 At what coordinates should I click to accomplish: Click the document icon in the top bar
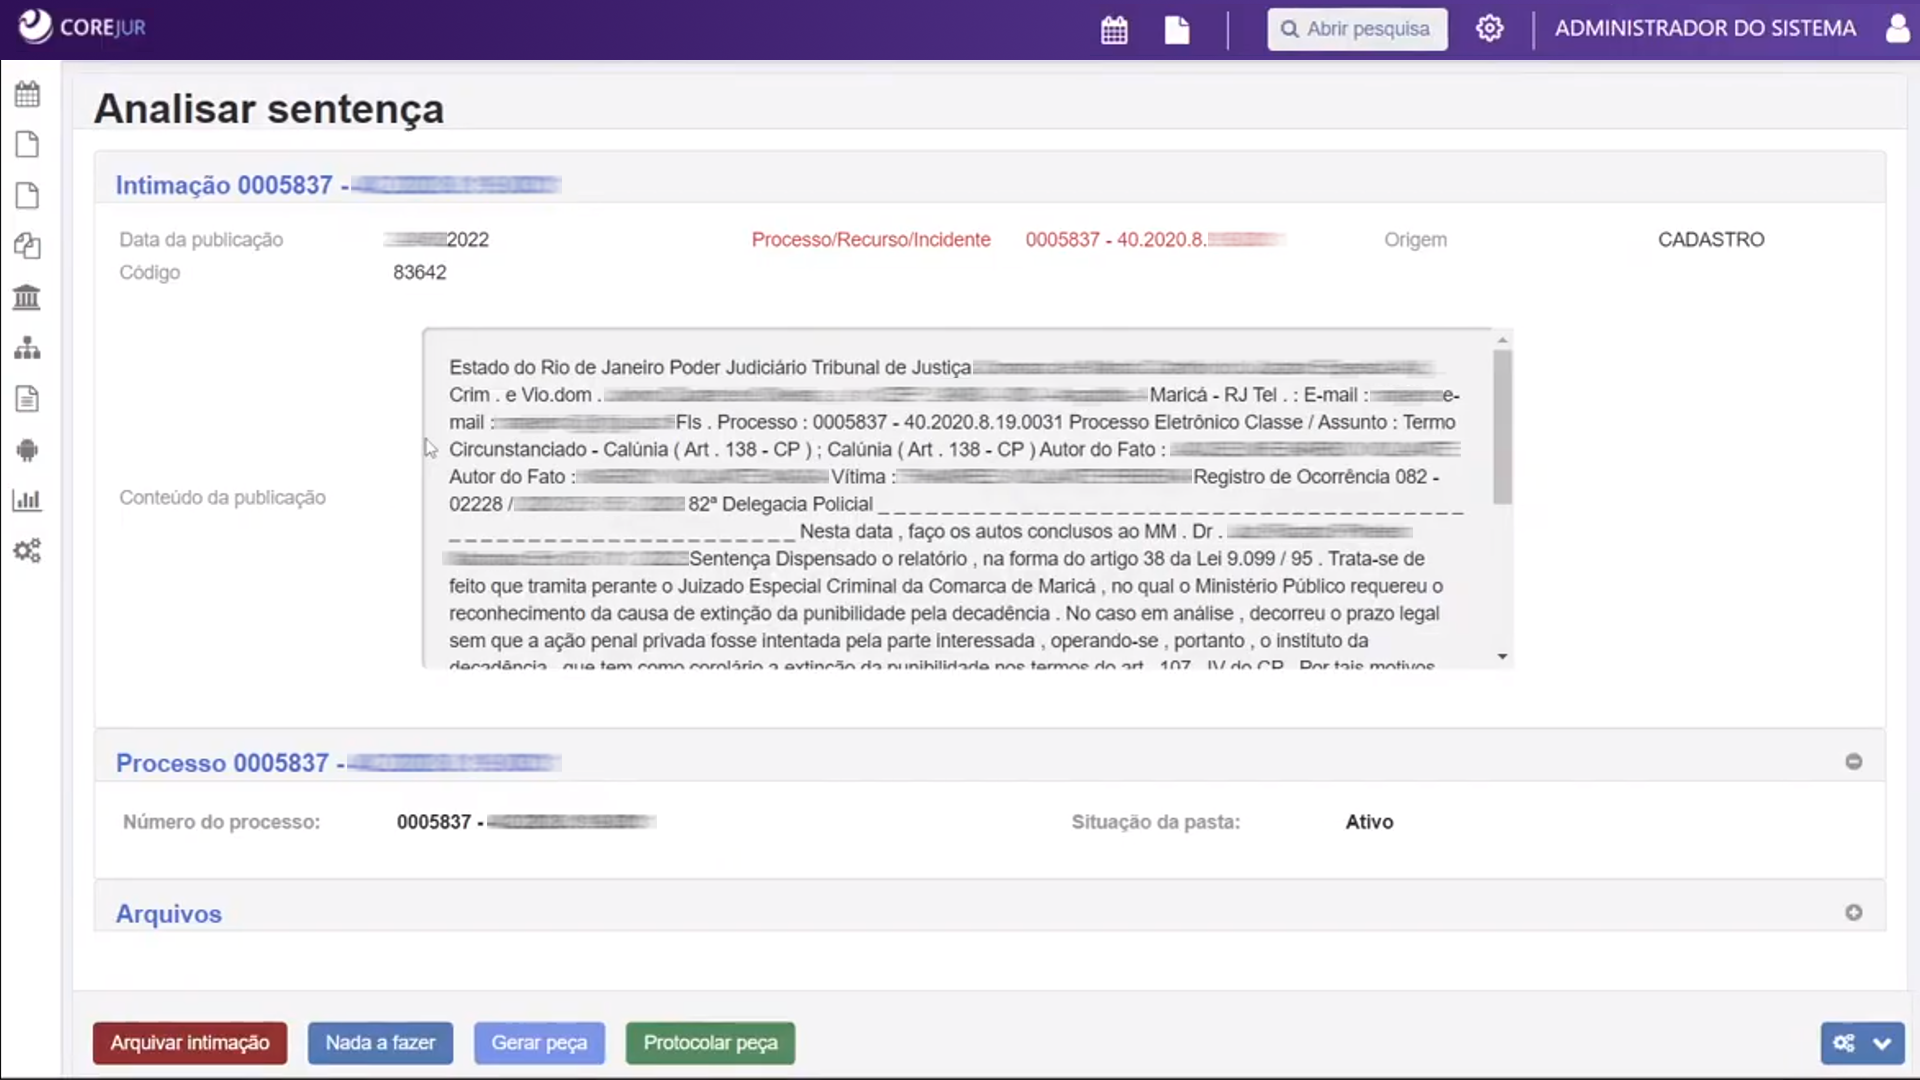point(1177,30)
